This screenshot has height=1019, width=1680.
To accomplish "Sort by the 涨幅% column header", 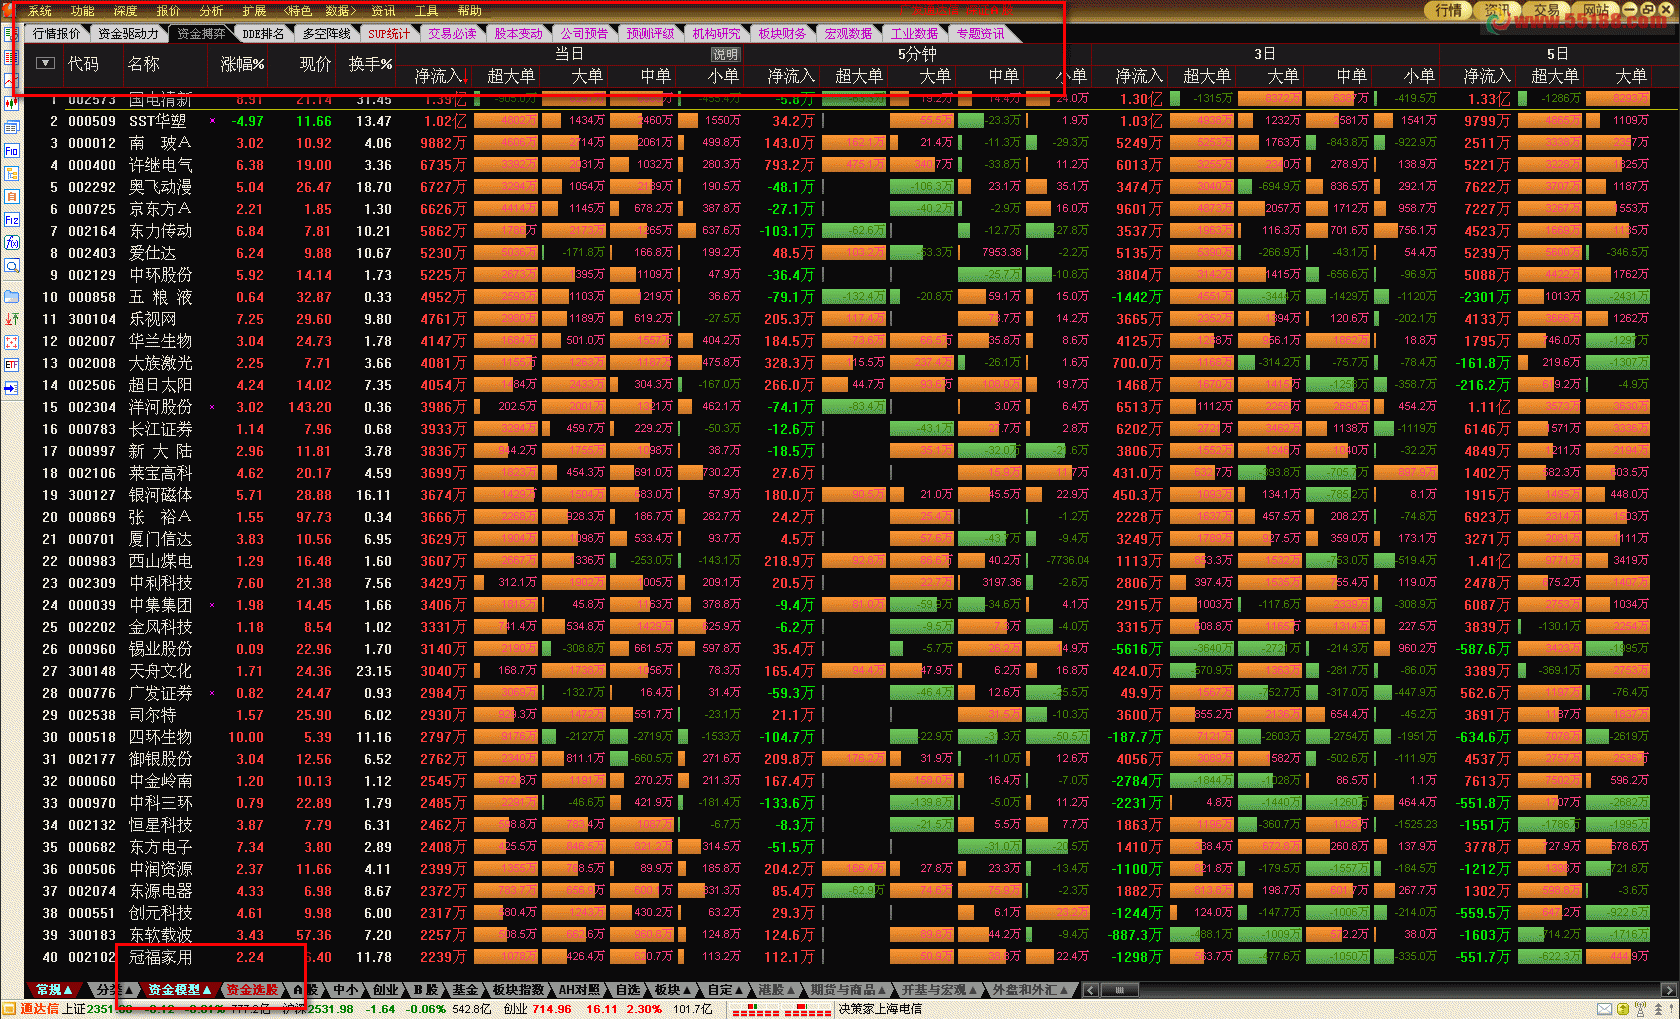I will click(x=242, y=63).
